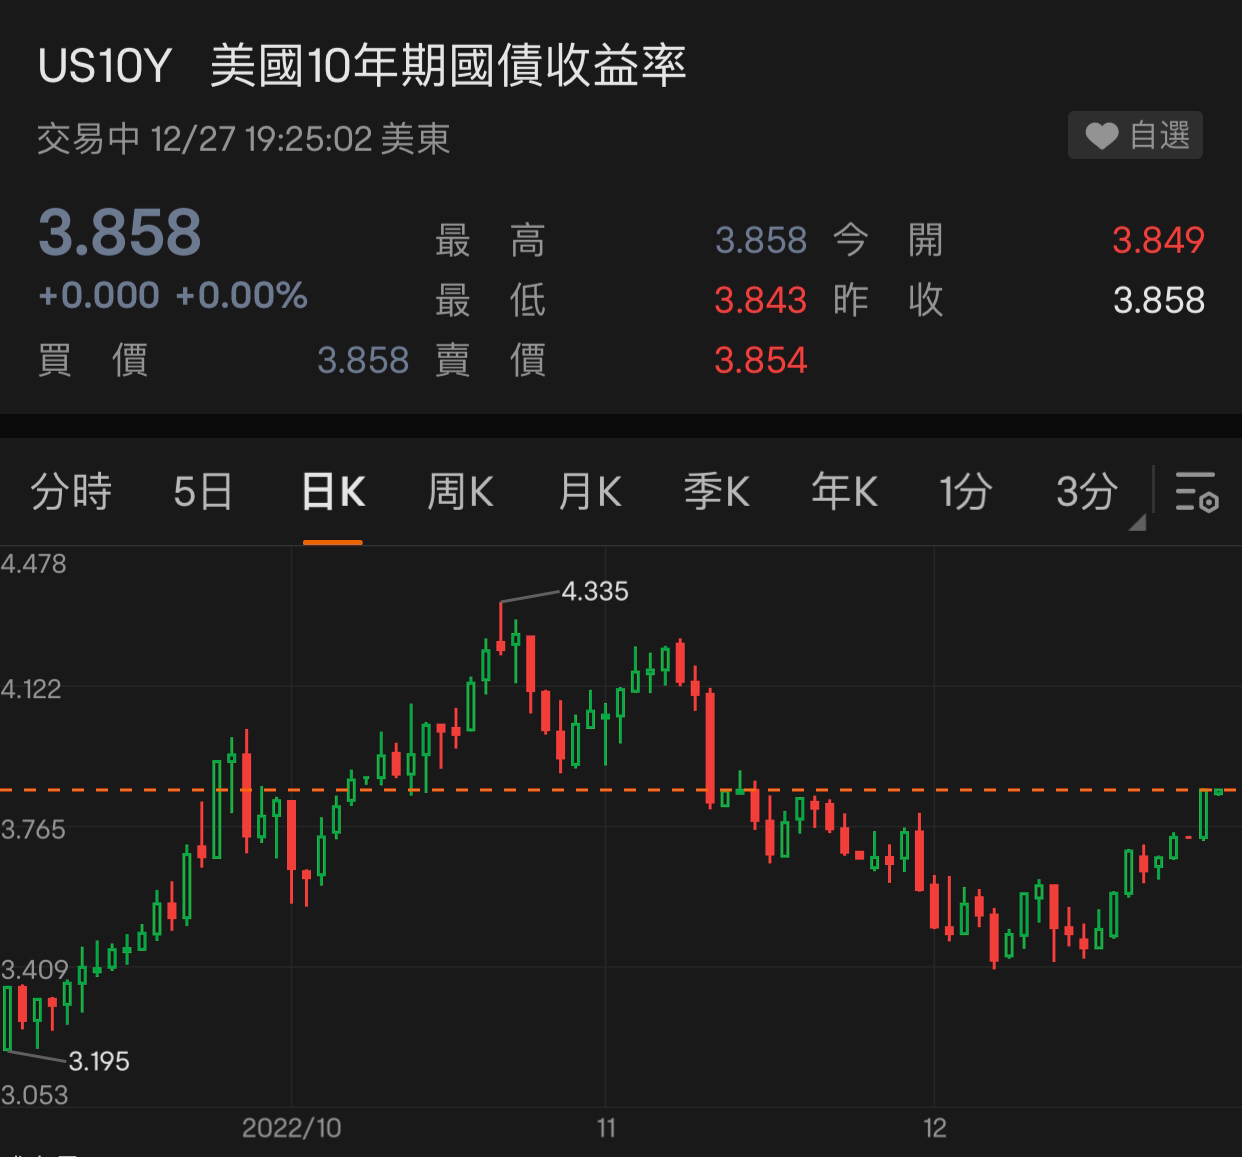
Task: Select the 季K chart tab
Action: pos(716,491)
